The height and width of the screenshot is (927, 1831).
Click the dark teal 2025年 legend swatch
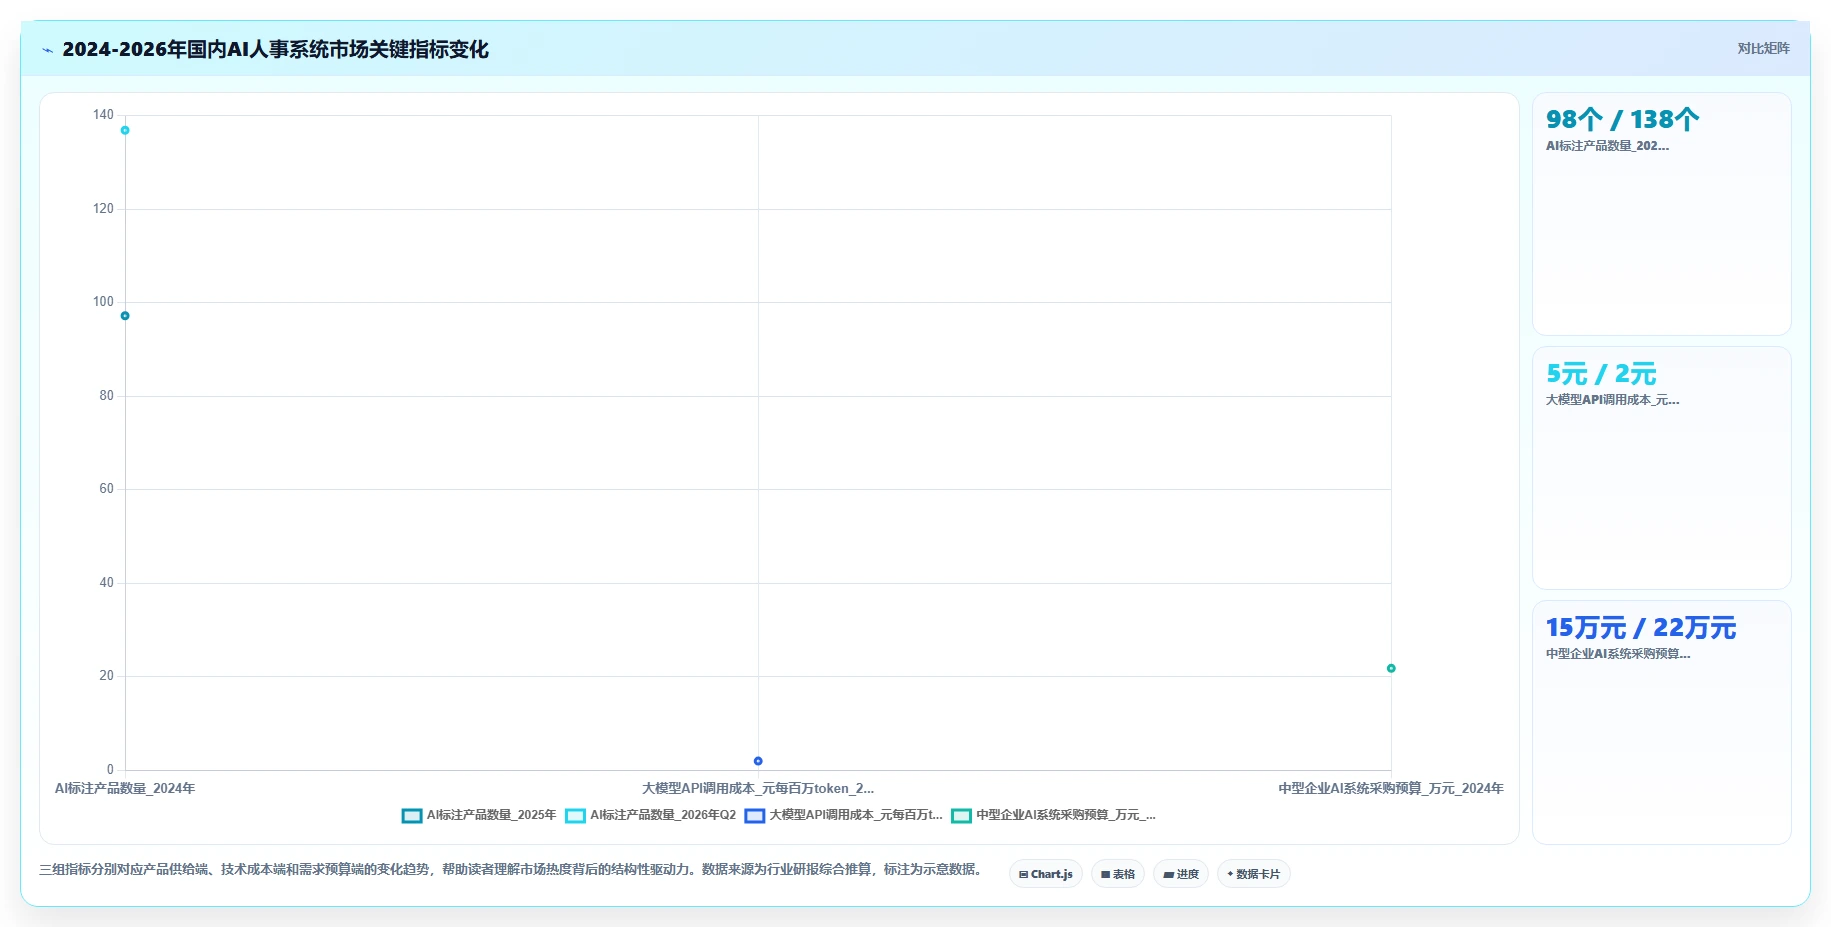[412, 816]
